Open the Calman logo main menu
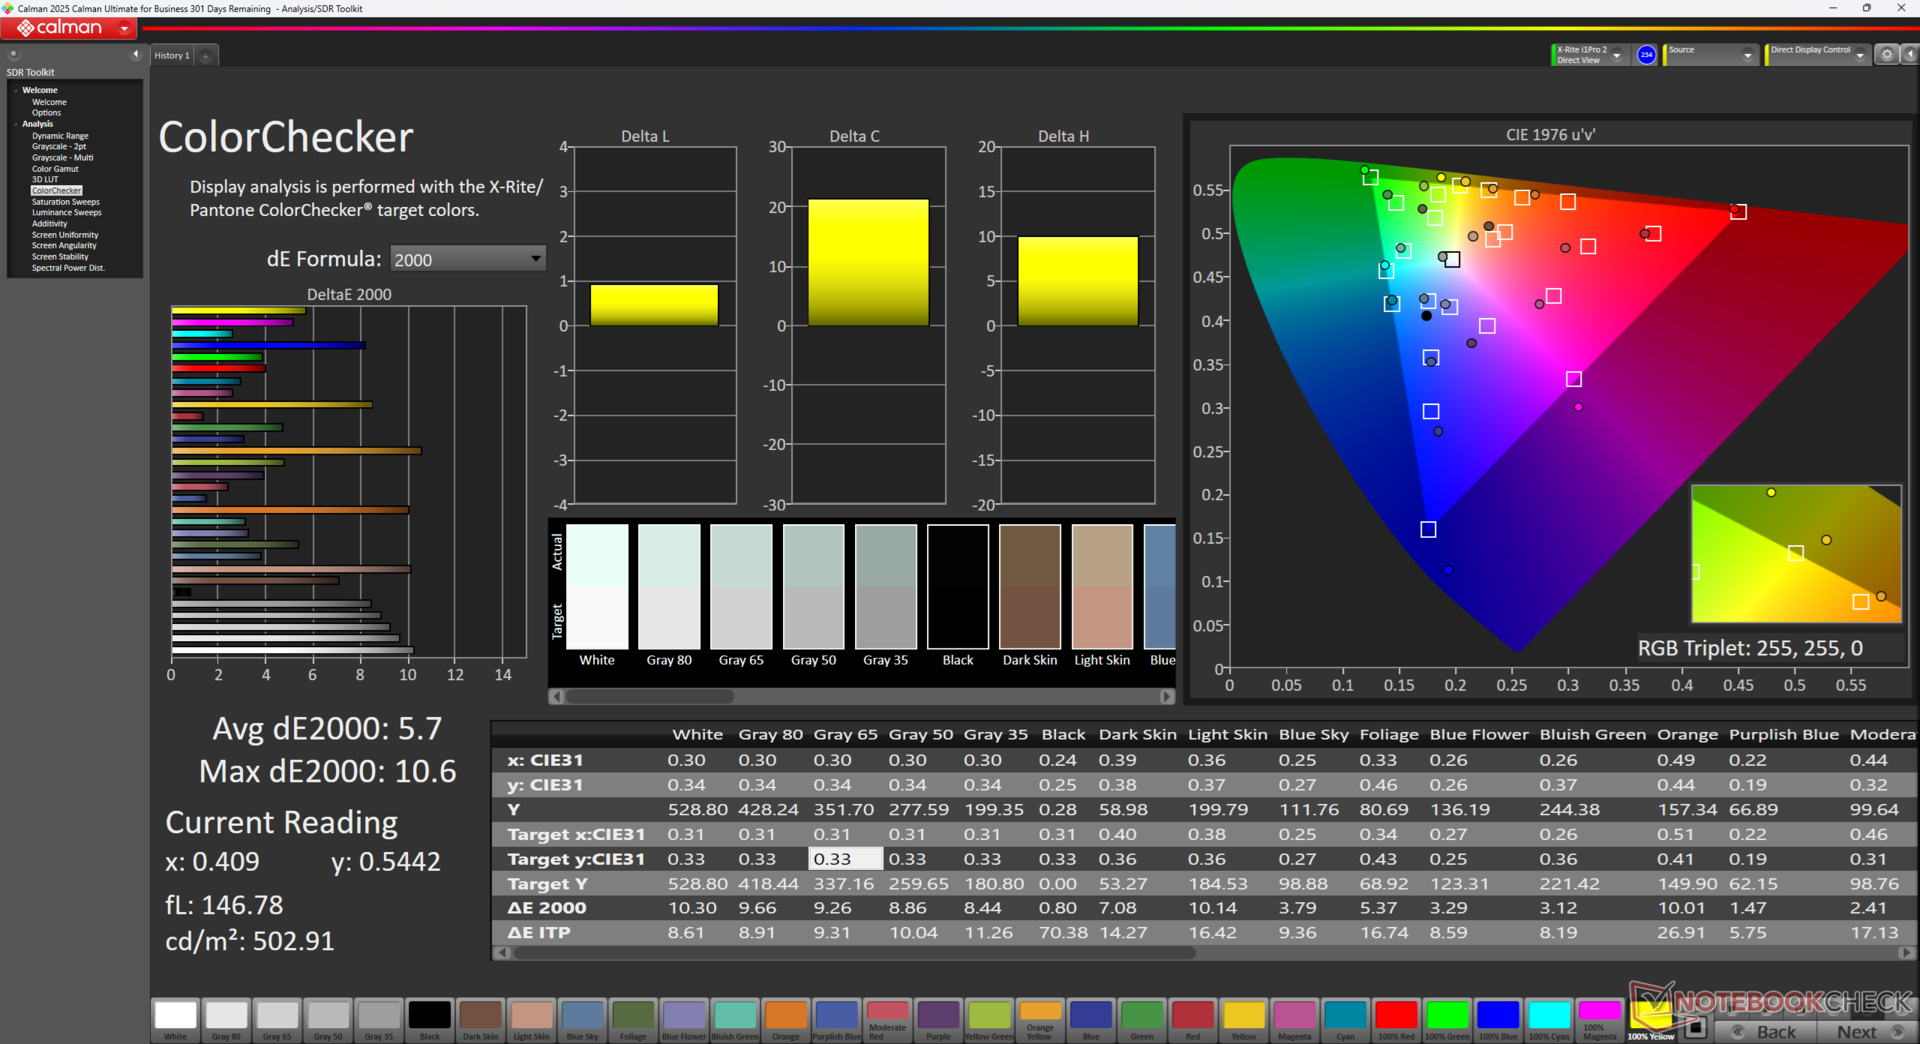This screenshot has width=1920, height=1044. [x=70, y=28]
